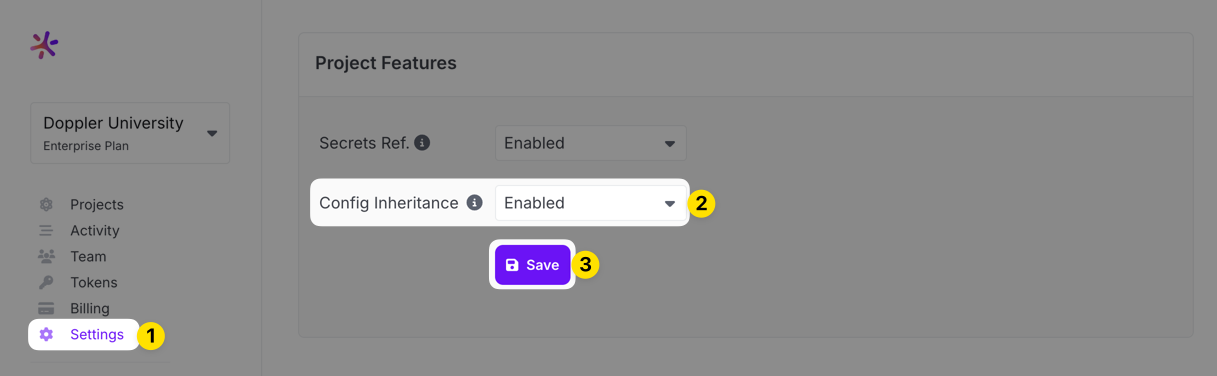The height and width of the screenshot is (376, 1217).
Task: Click the purple Save button
Action: (532, 265)
